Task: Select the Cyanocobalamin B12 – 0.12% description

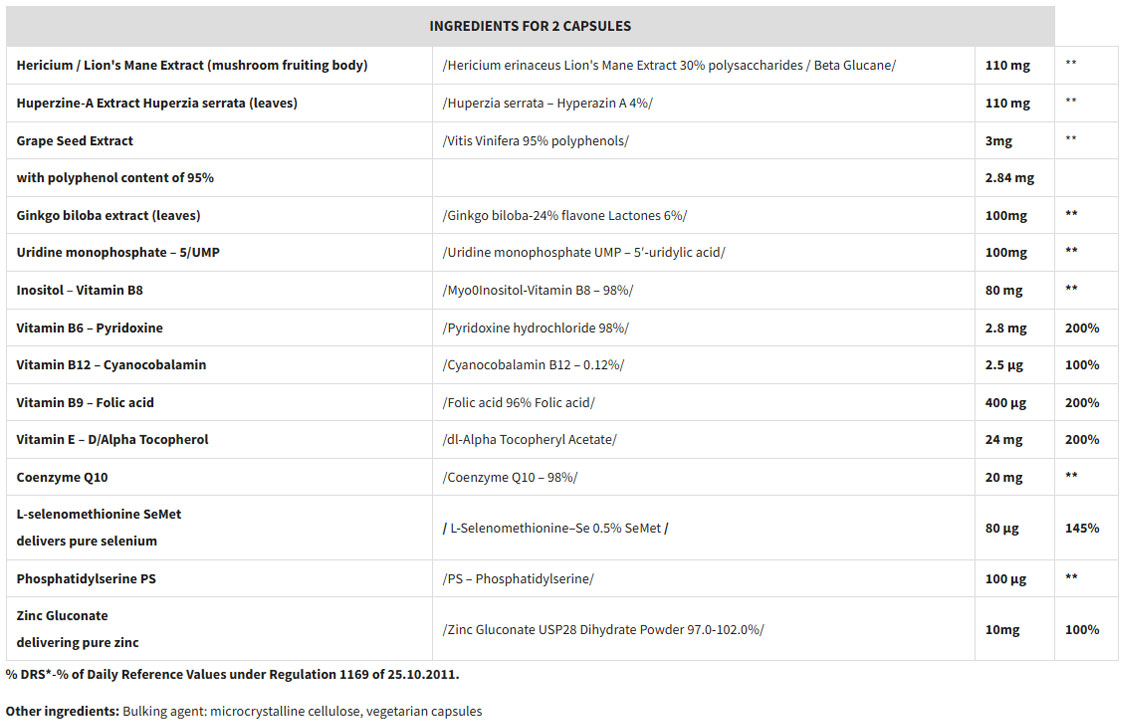Action: (533, 365)
